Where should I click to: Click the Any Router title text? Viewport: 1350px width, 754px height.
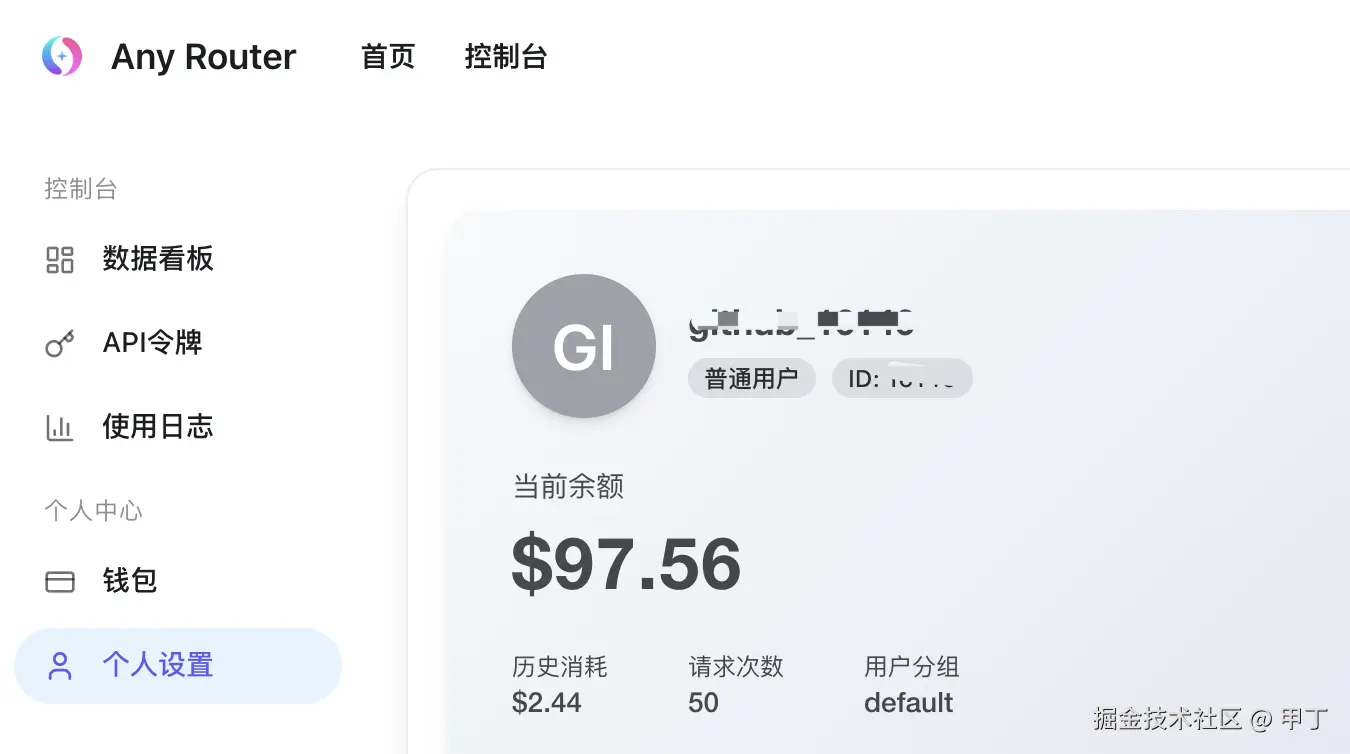pyautogui.click(x=204, y=57)
